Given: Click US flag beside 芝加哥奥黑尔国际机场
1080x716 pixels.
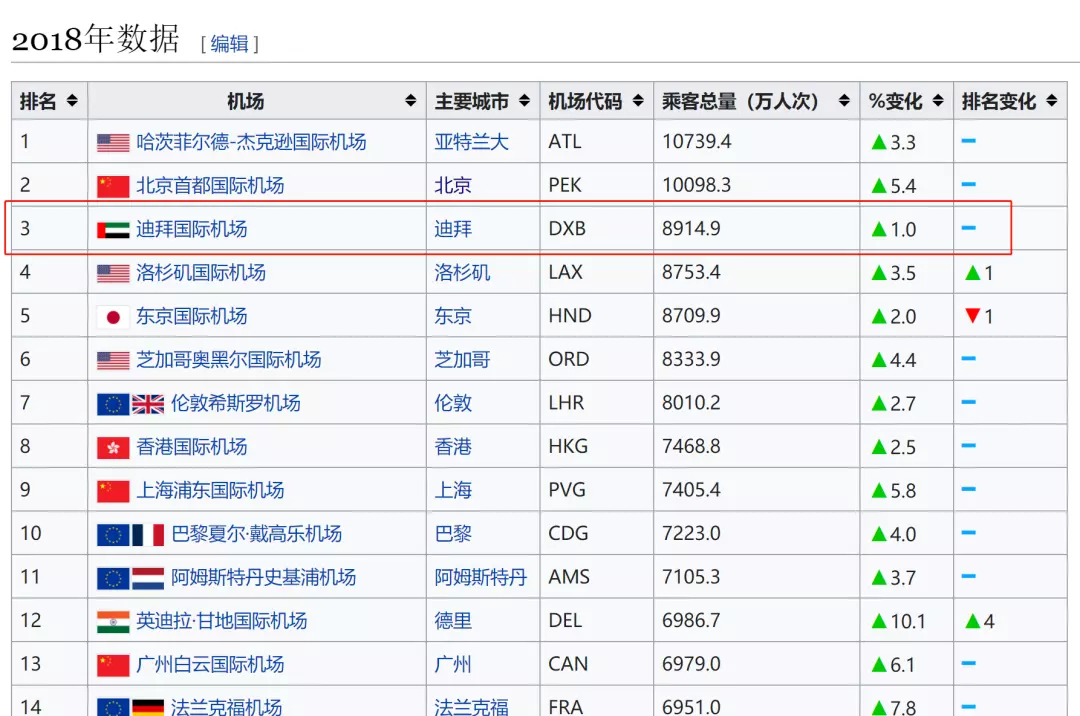Looking at the screenshot, I should pyautogui.click(x=113, y=360).
